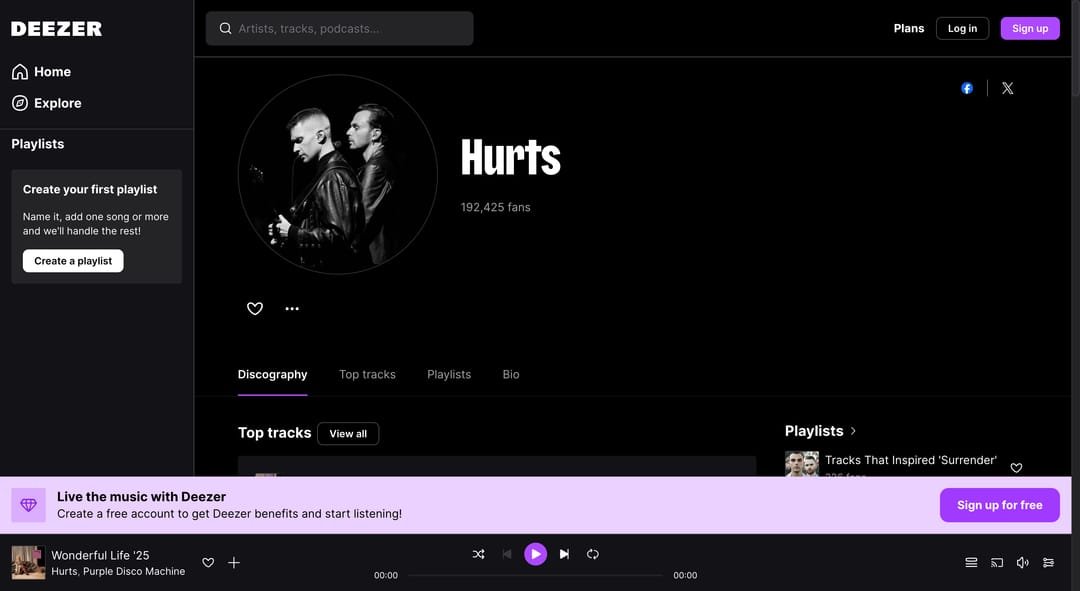Switch to the Playlists tab

[449, 375]
